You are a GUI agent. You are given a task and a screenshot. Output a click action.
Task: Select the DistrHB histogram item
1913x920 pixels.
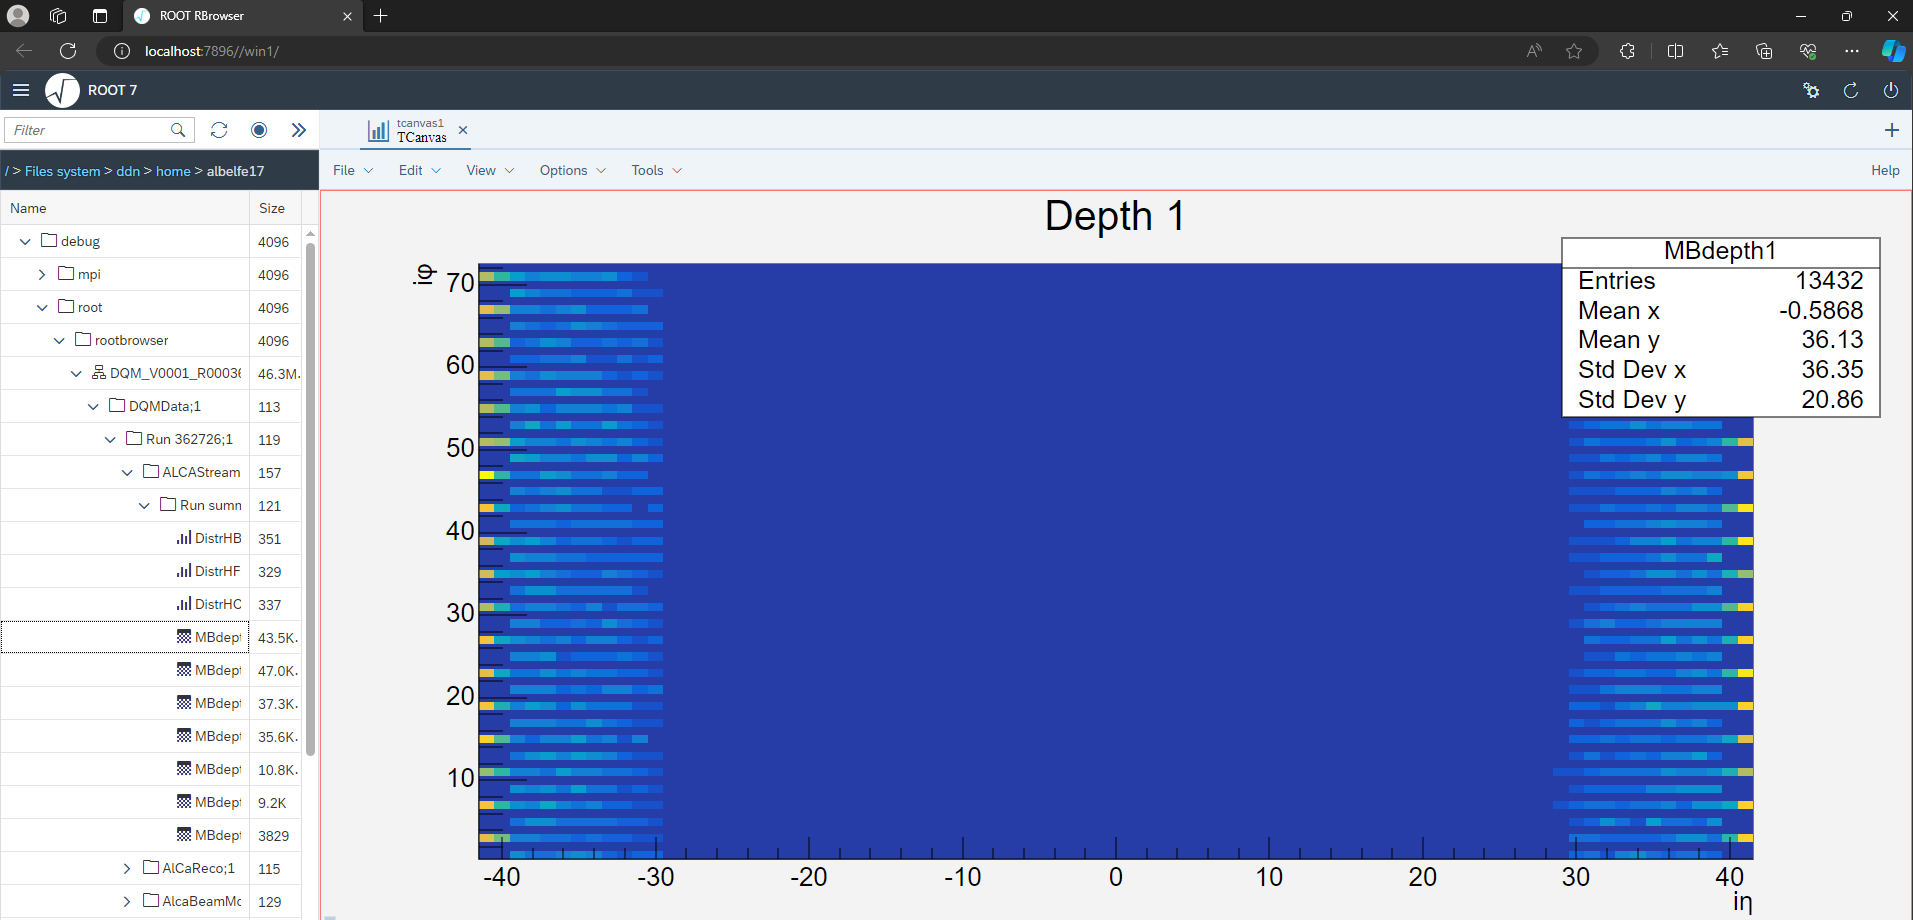pyautogui.click(x=217, y=539)
